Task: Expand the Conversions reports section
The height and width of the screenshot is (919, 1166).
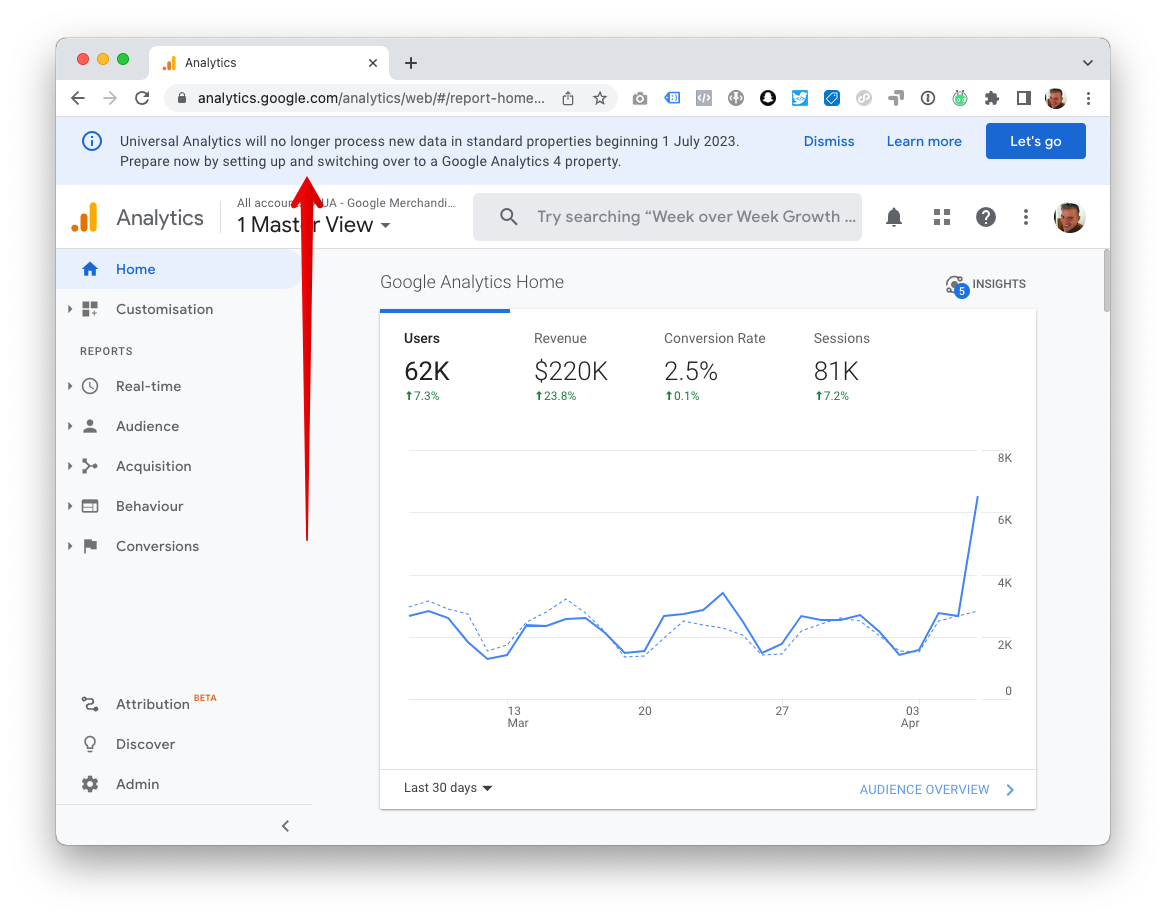Action: (x=70, y=546)
